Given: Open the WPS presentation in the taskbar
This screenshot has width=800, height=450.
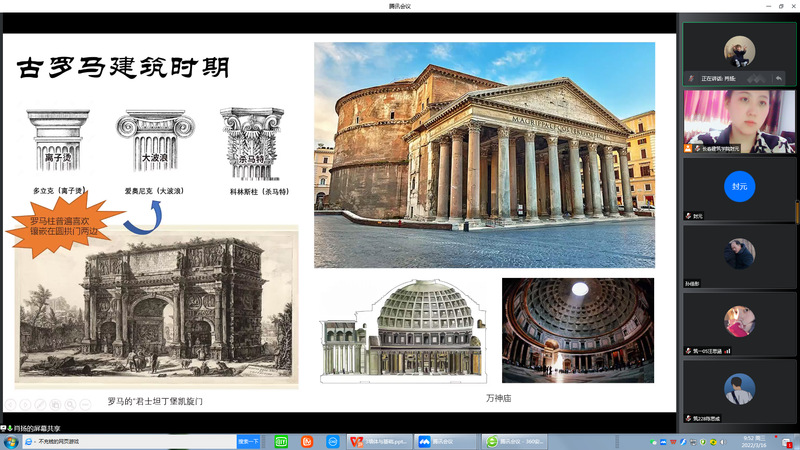Looking at the screenshot, I should click(x=374, y=441).
